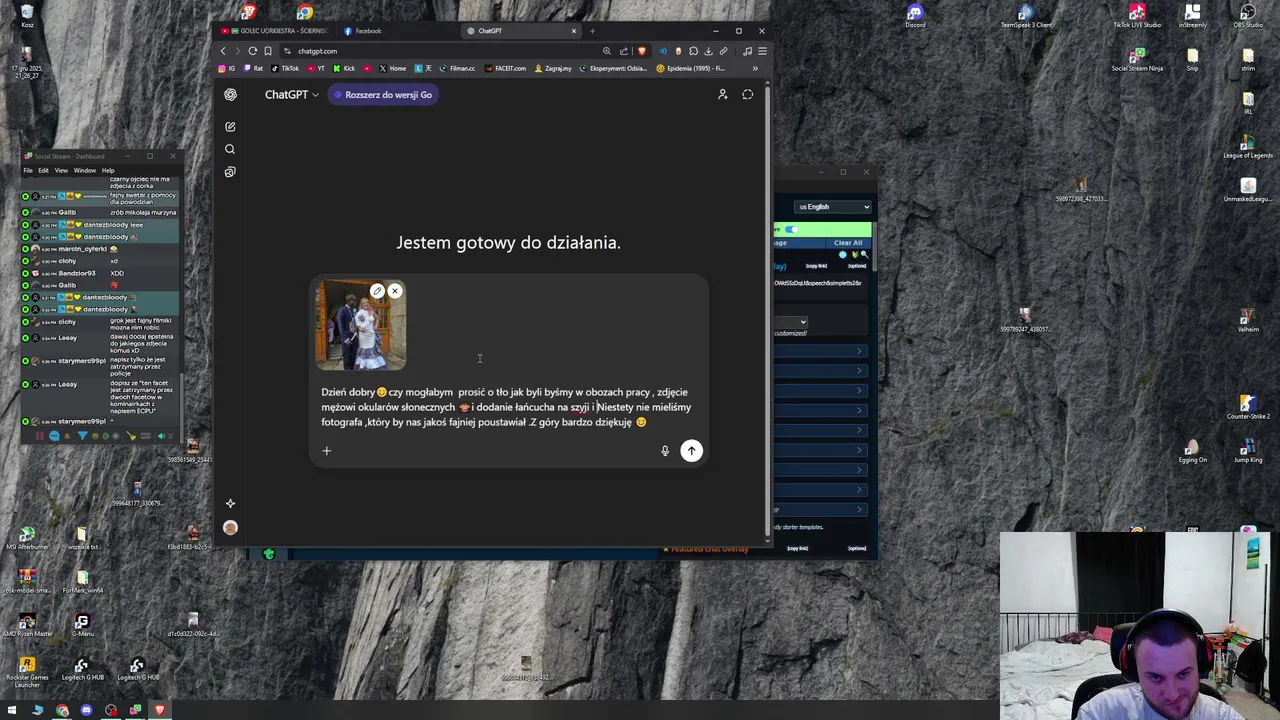Screen dimensions: 1280x720
Task: Open the Filman.cc bookmark
Action: tap(457, 68)
